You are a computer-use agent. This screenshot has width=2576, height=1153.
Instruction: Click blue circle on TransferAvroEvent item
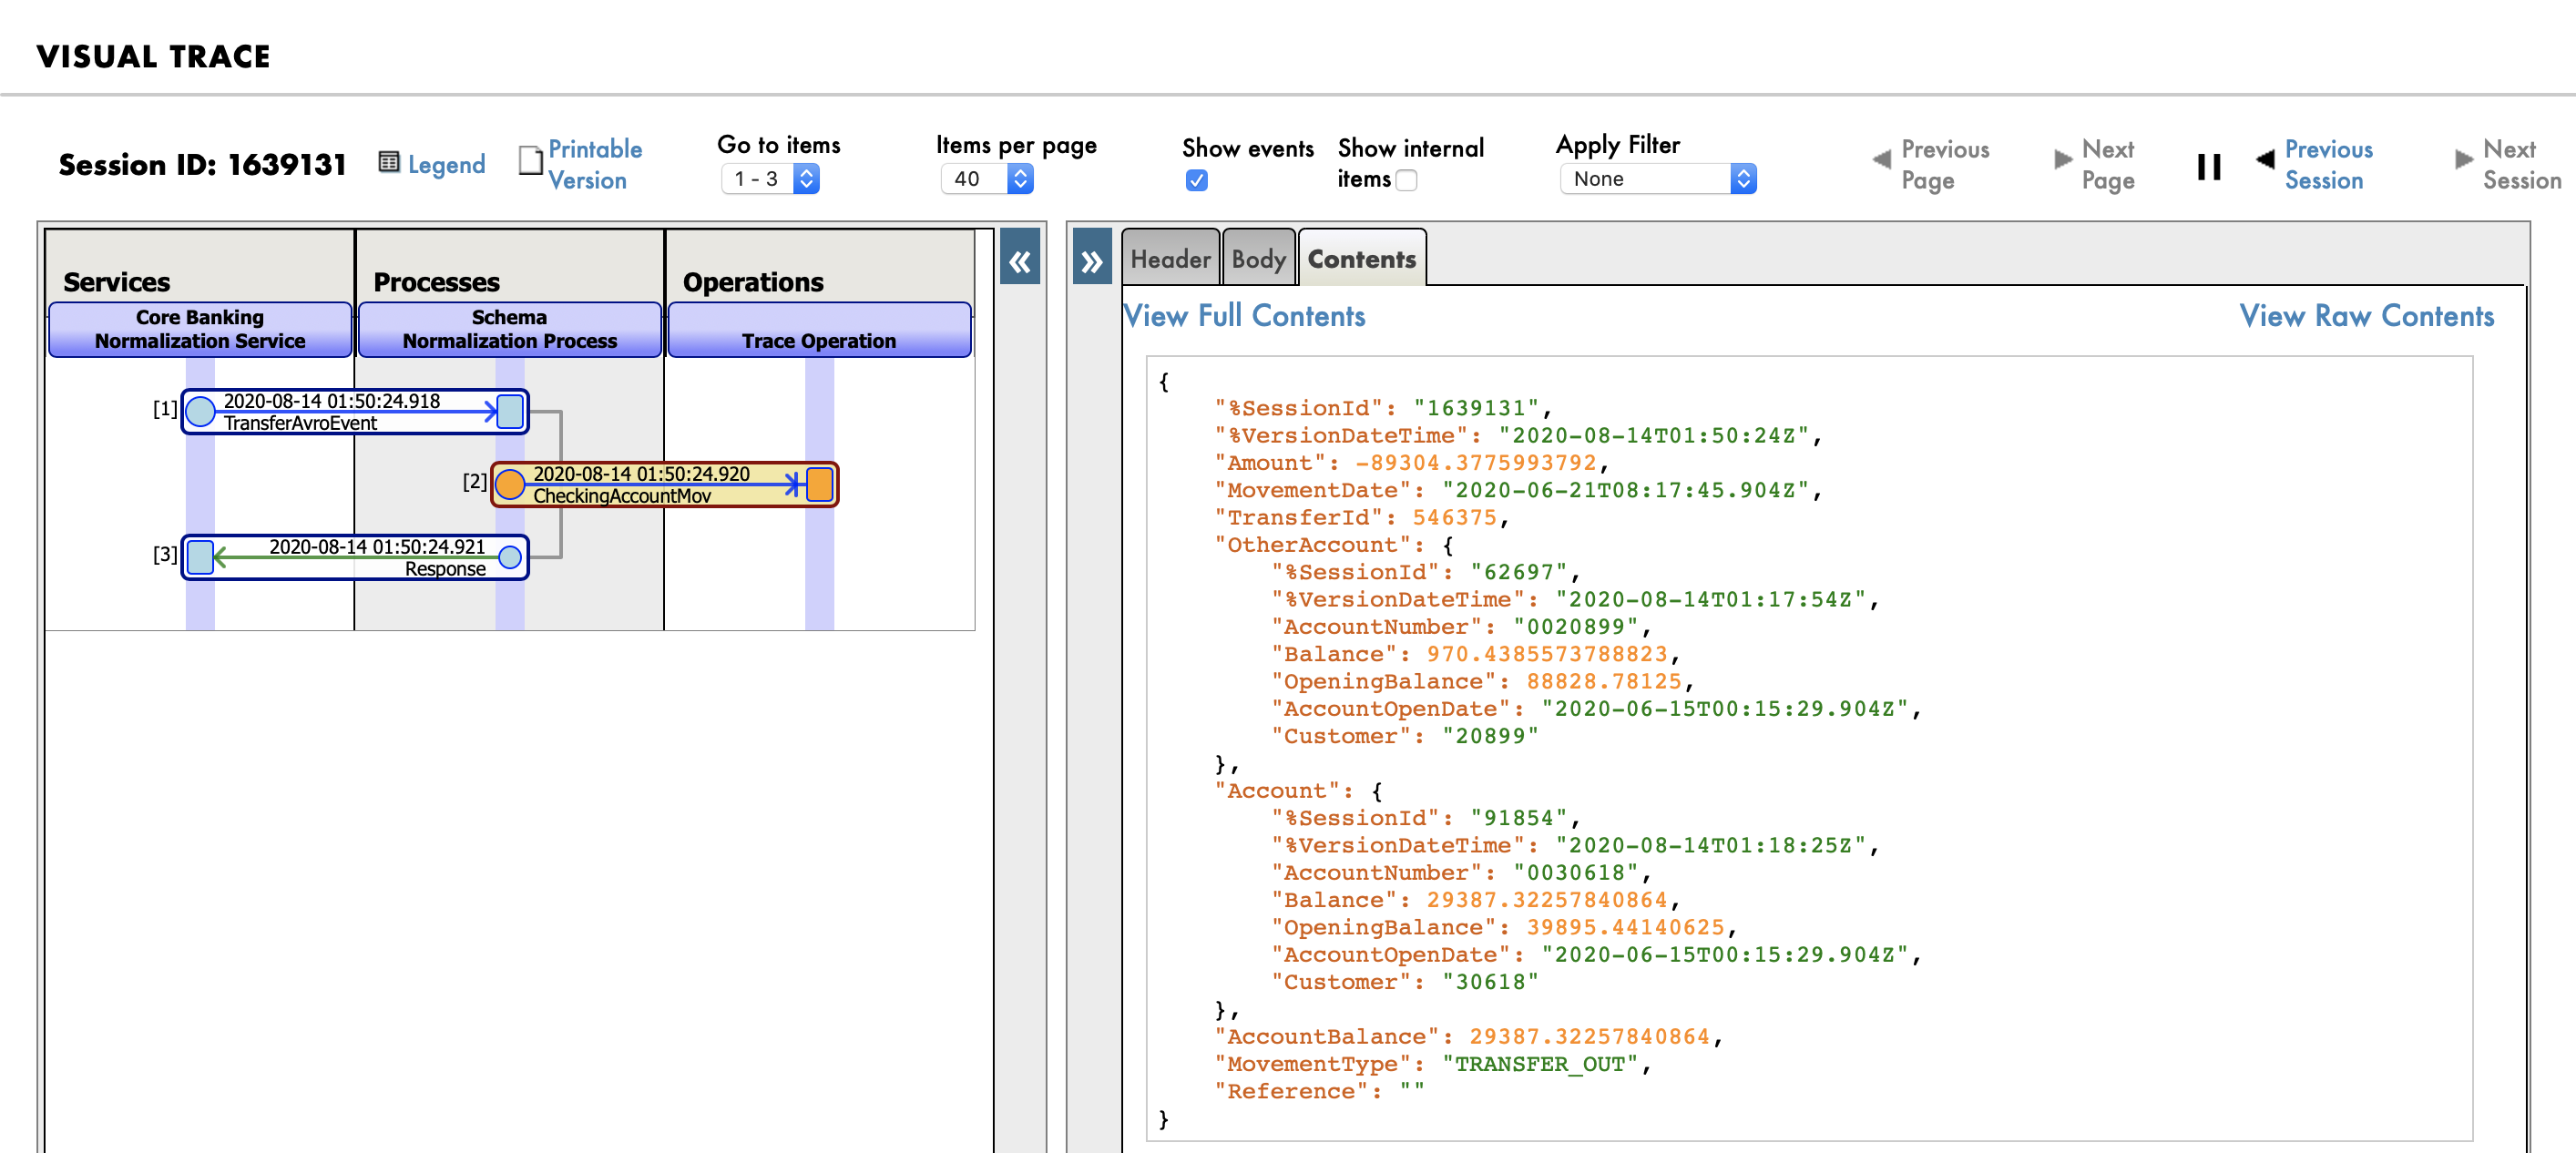[x=200, y=411]
